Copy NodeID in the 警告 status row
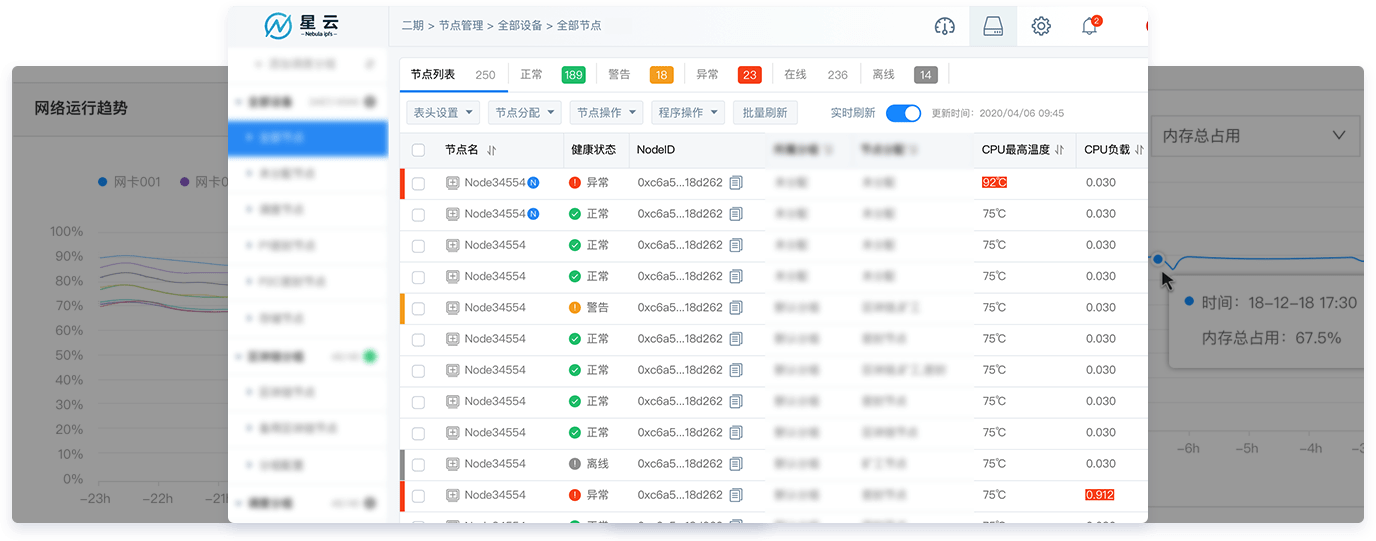Viewport: 1376px width, 541px height. [x=736, y=308]
